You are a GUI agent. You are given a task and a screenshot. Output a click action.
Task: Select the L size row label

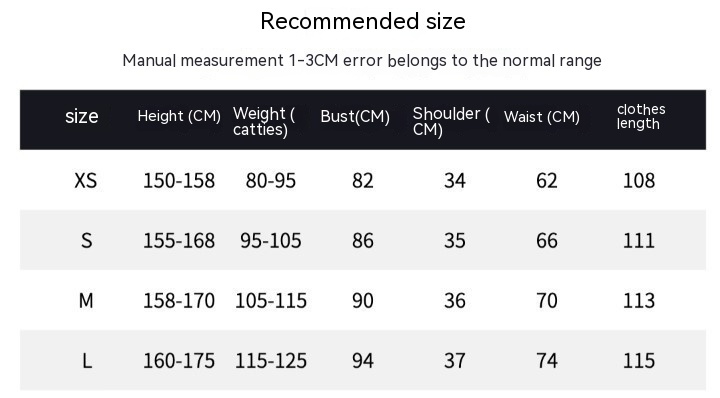87,361
